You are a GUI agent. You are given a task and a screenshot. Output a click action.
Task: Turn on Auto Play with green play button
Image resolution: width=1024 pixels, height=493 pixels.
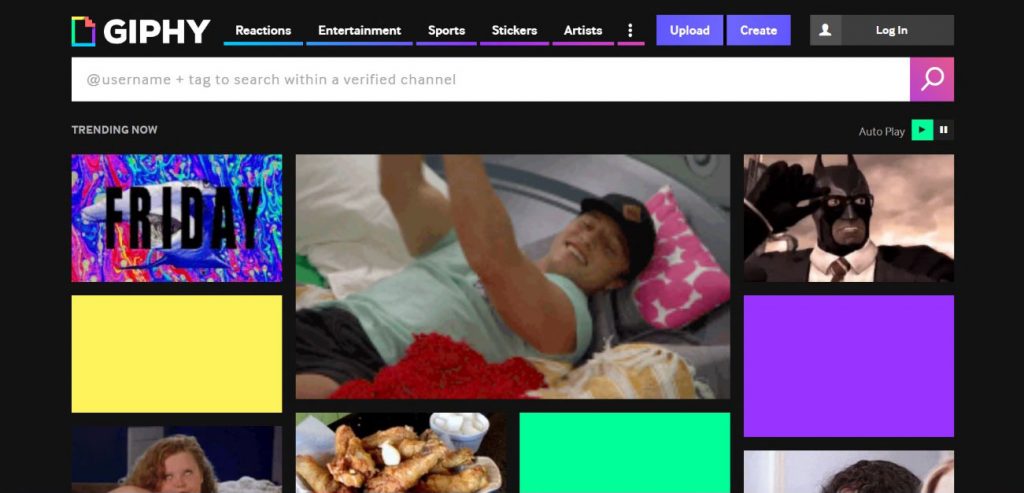(x=922, y=130)
